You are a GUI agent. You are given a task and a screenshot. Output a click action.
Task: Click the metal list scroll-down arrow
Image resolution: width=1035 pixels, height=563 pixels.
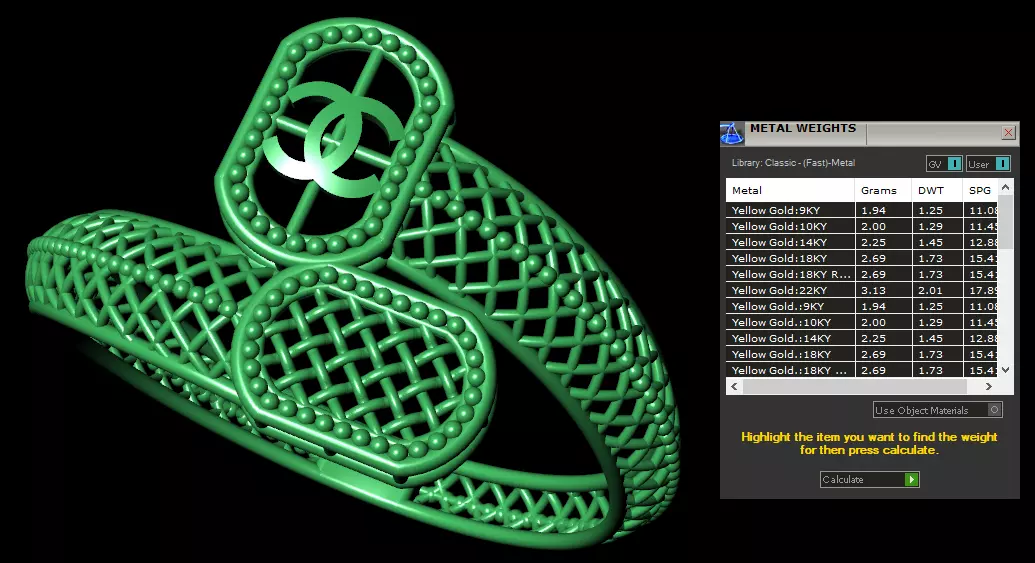coord(1005,370)
